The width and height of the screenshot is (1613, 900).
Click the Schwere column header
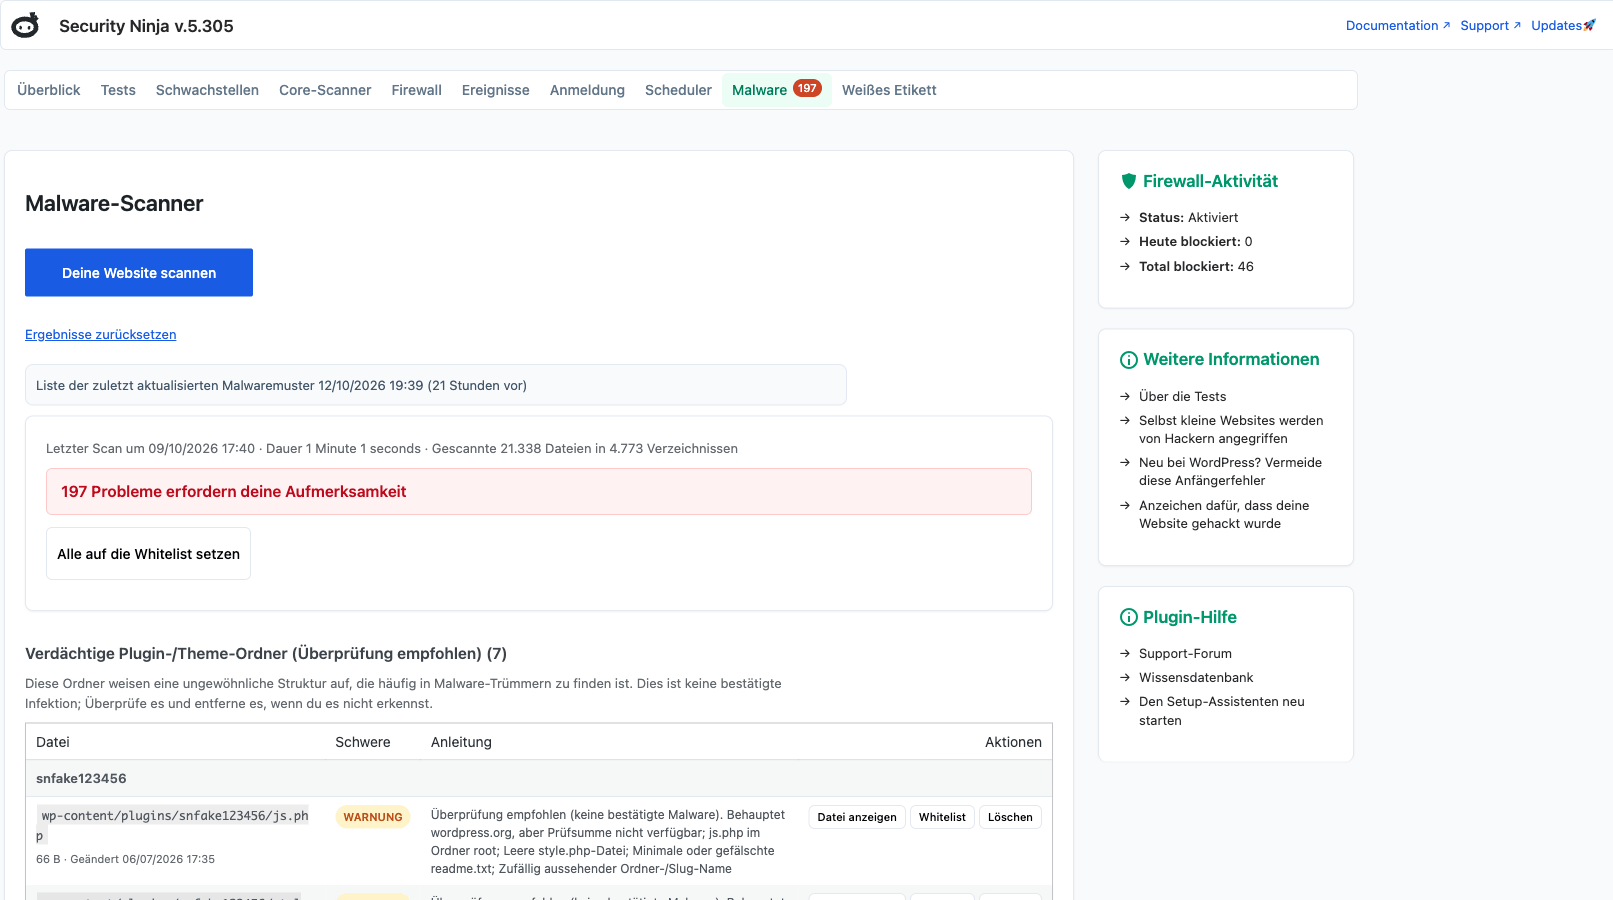click(x=363, y=742)
